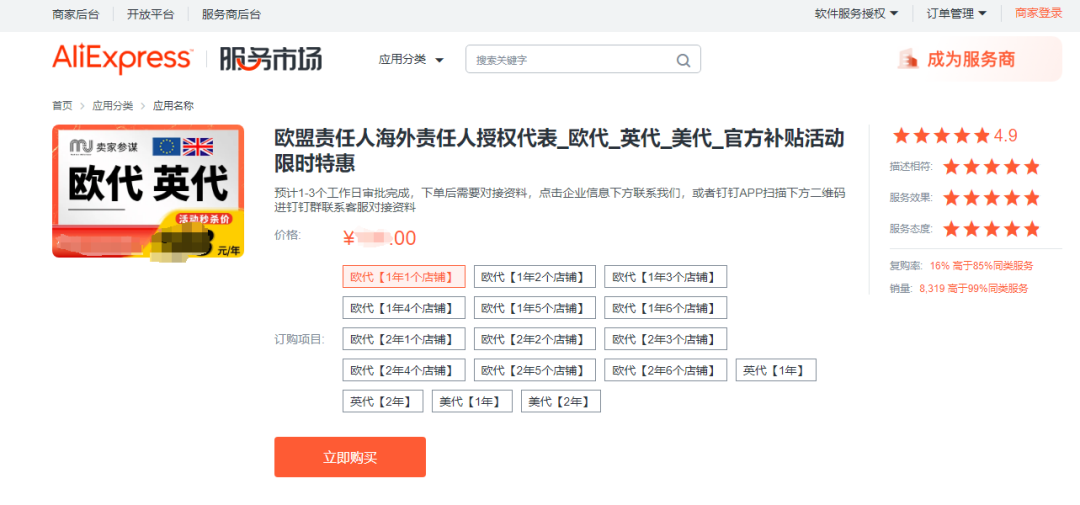Screen dimensions: 1080x505
Task: Choose the 美代【1年】 plan
Action: [x=472, y=401]
